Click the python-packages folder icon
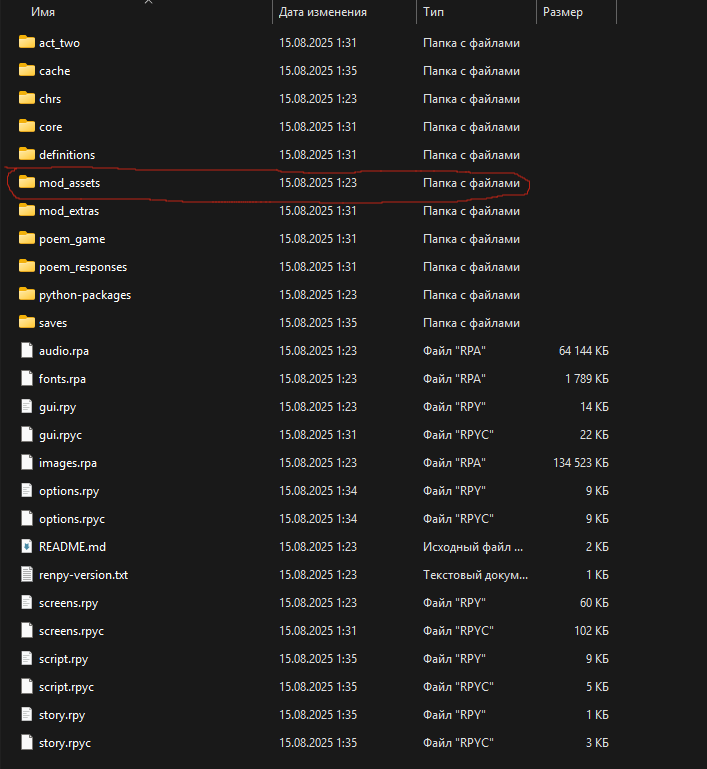This screenshot has height=769, width=707. (x=27, y=294)
